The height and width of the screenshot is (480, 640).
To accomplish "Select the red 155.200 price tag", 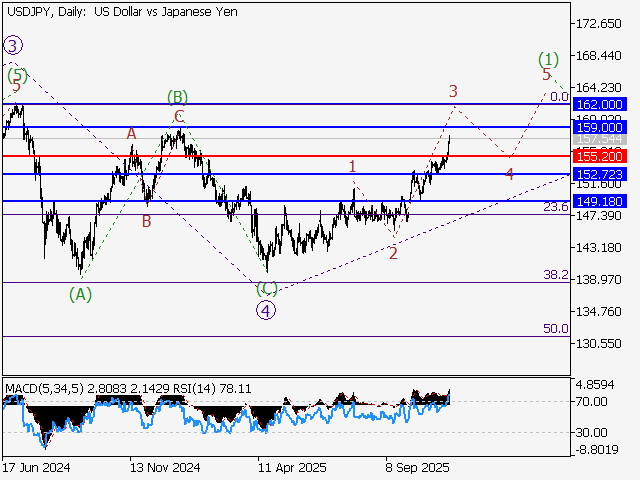I will (599, 157).
